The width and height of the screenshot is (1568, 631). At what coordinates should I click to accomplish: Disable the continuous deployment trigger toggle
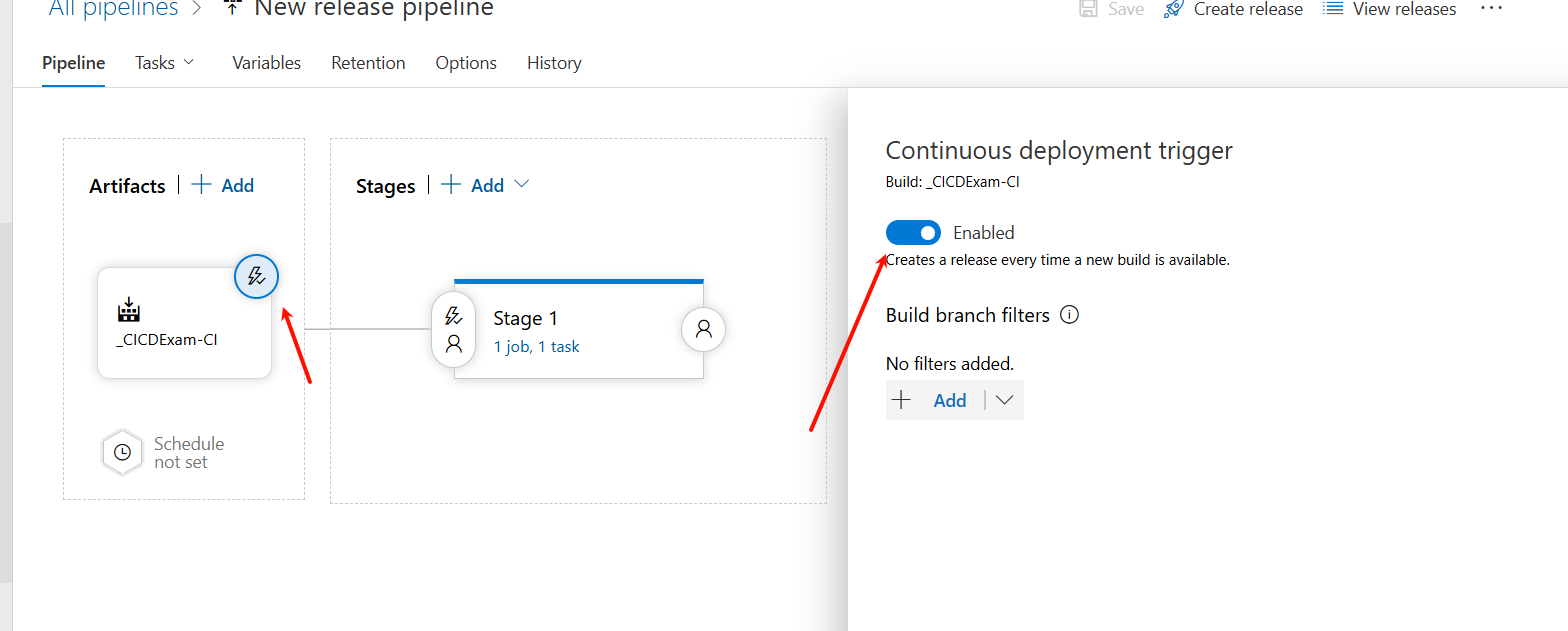click(x=913, y=233)
